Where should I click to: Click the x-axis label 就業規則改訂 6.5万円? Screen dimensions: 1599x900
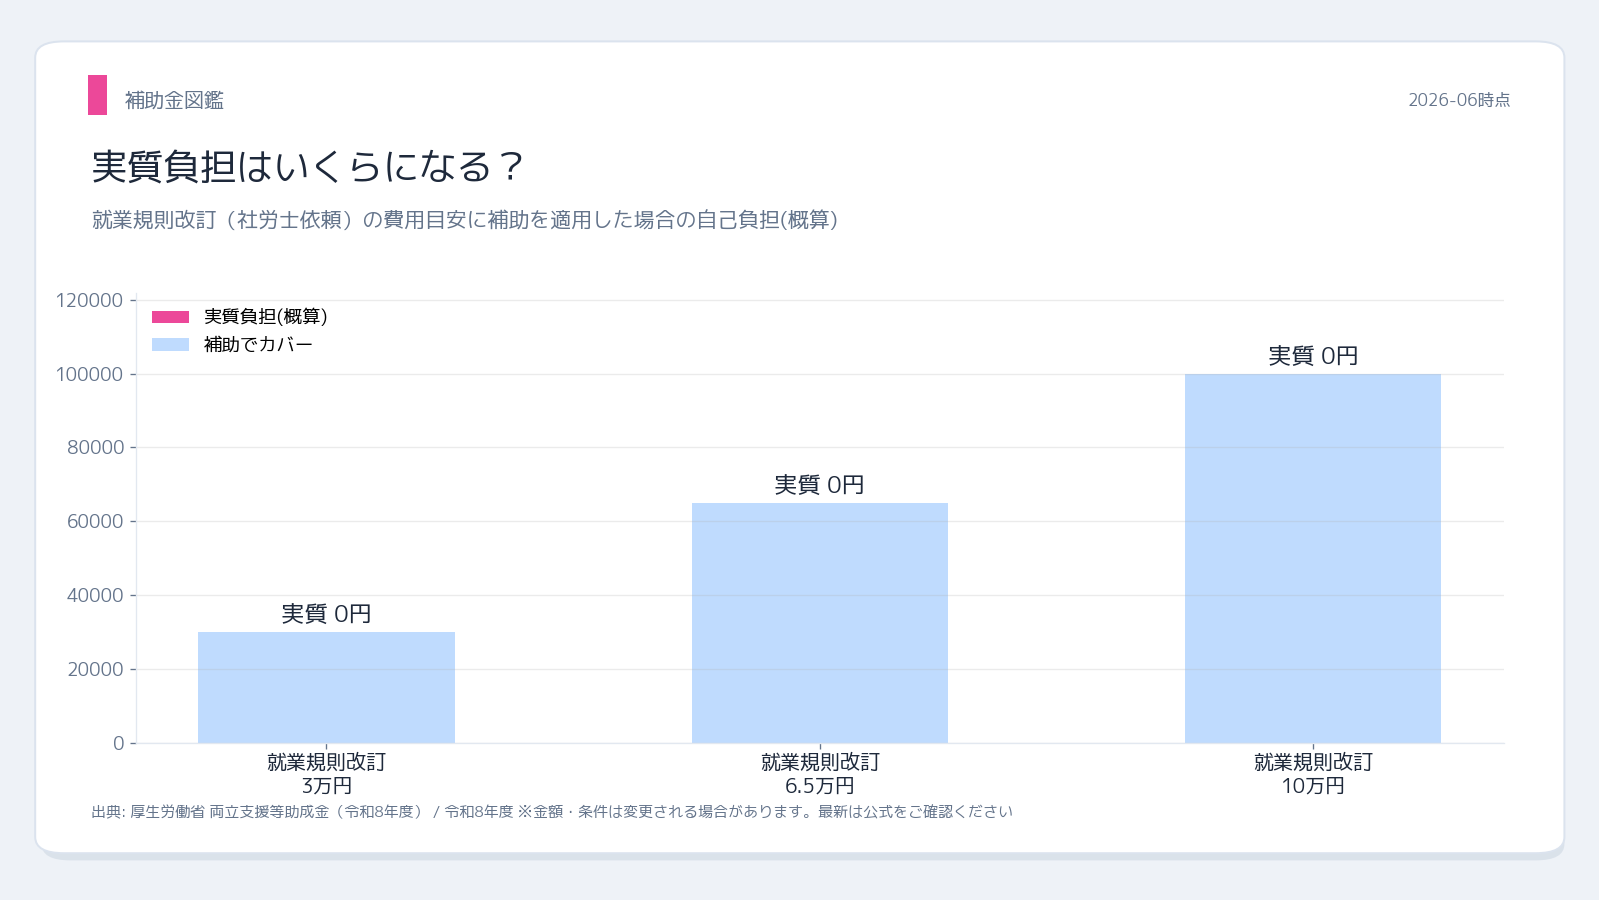820,774
